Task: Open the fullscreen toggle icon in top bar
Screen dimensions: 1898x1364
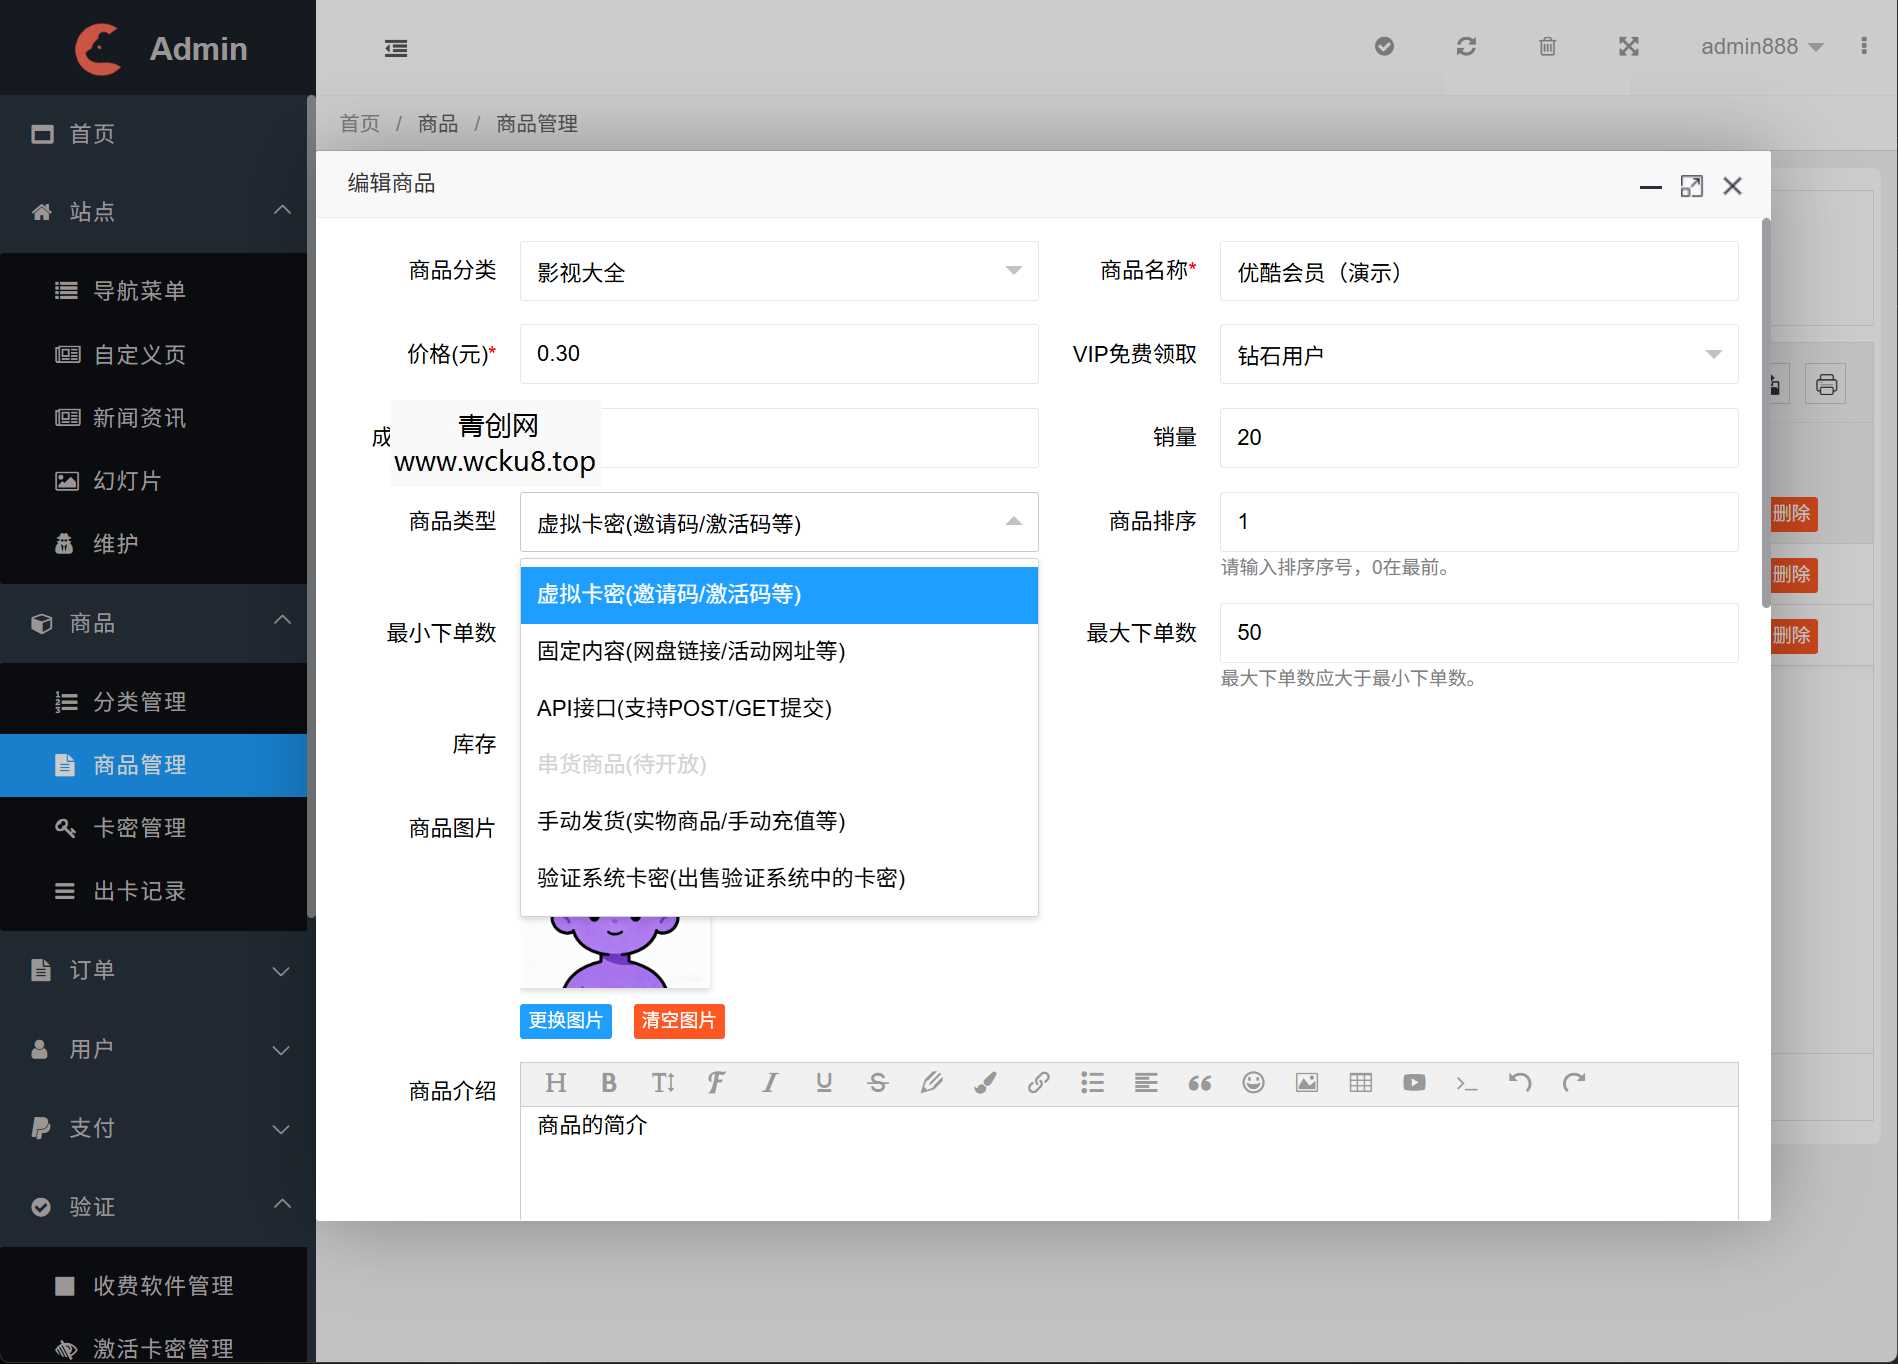Action: click(x=1628, y=46)
